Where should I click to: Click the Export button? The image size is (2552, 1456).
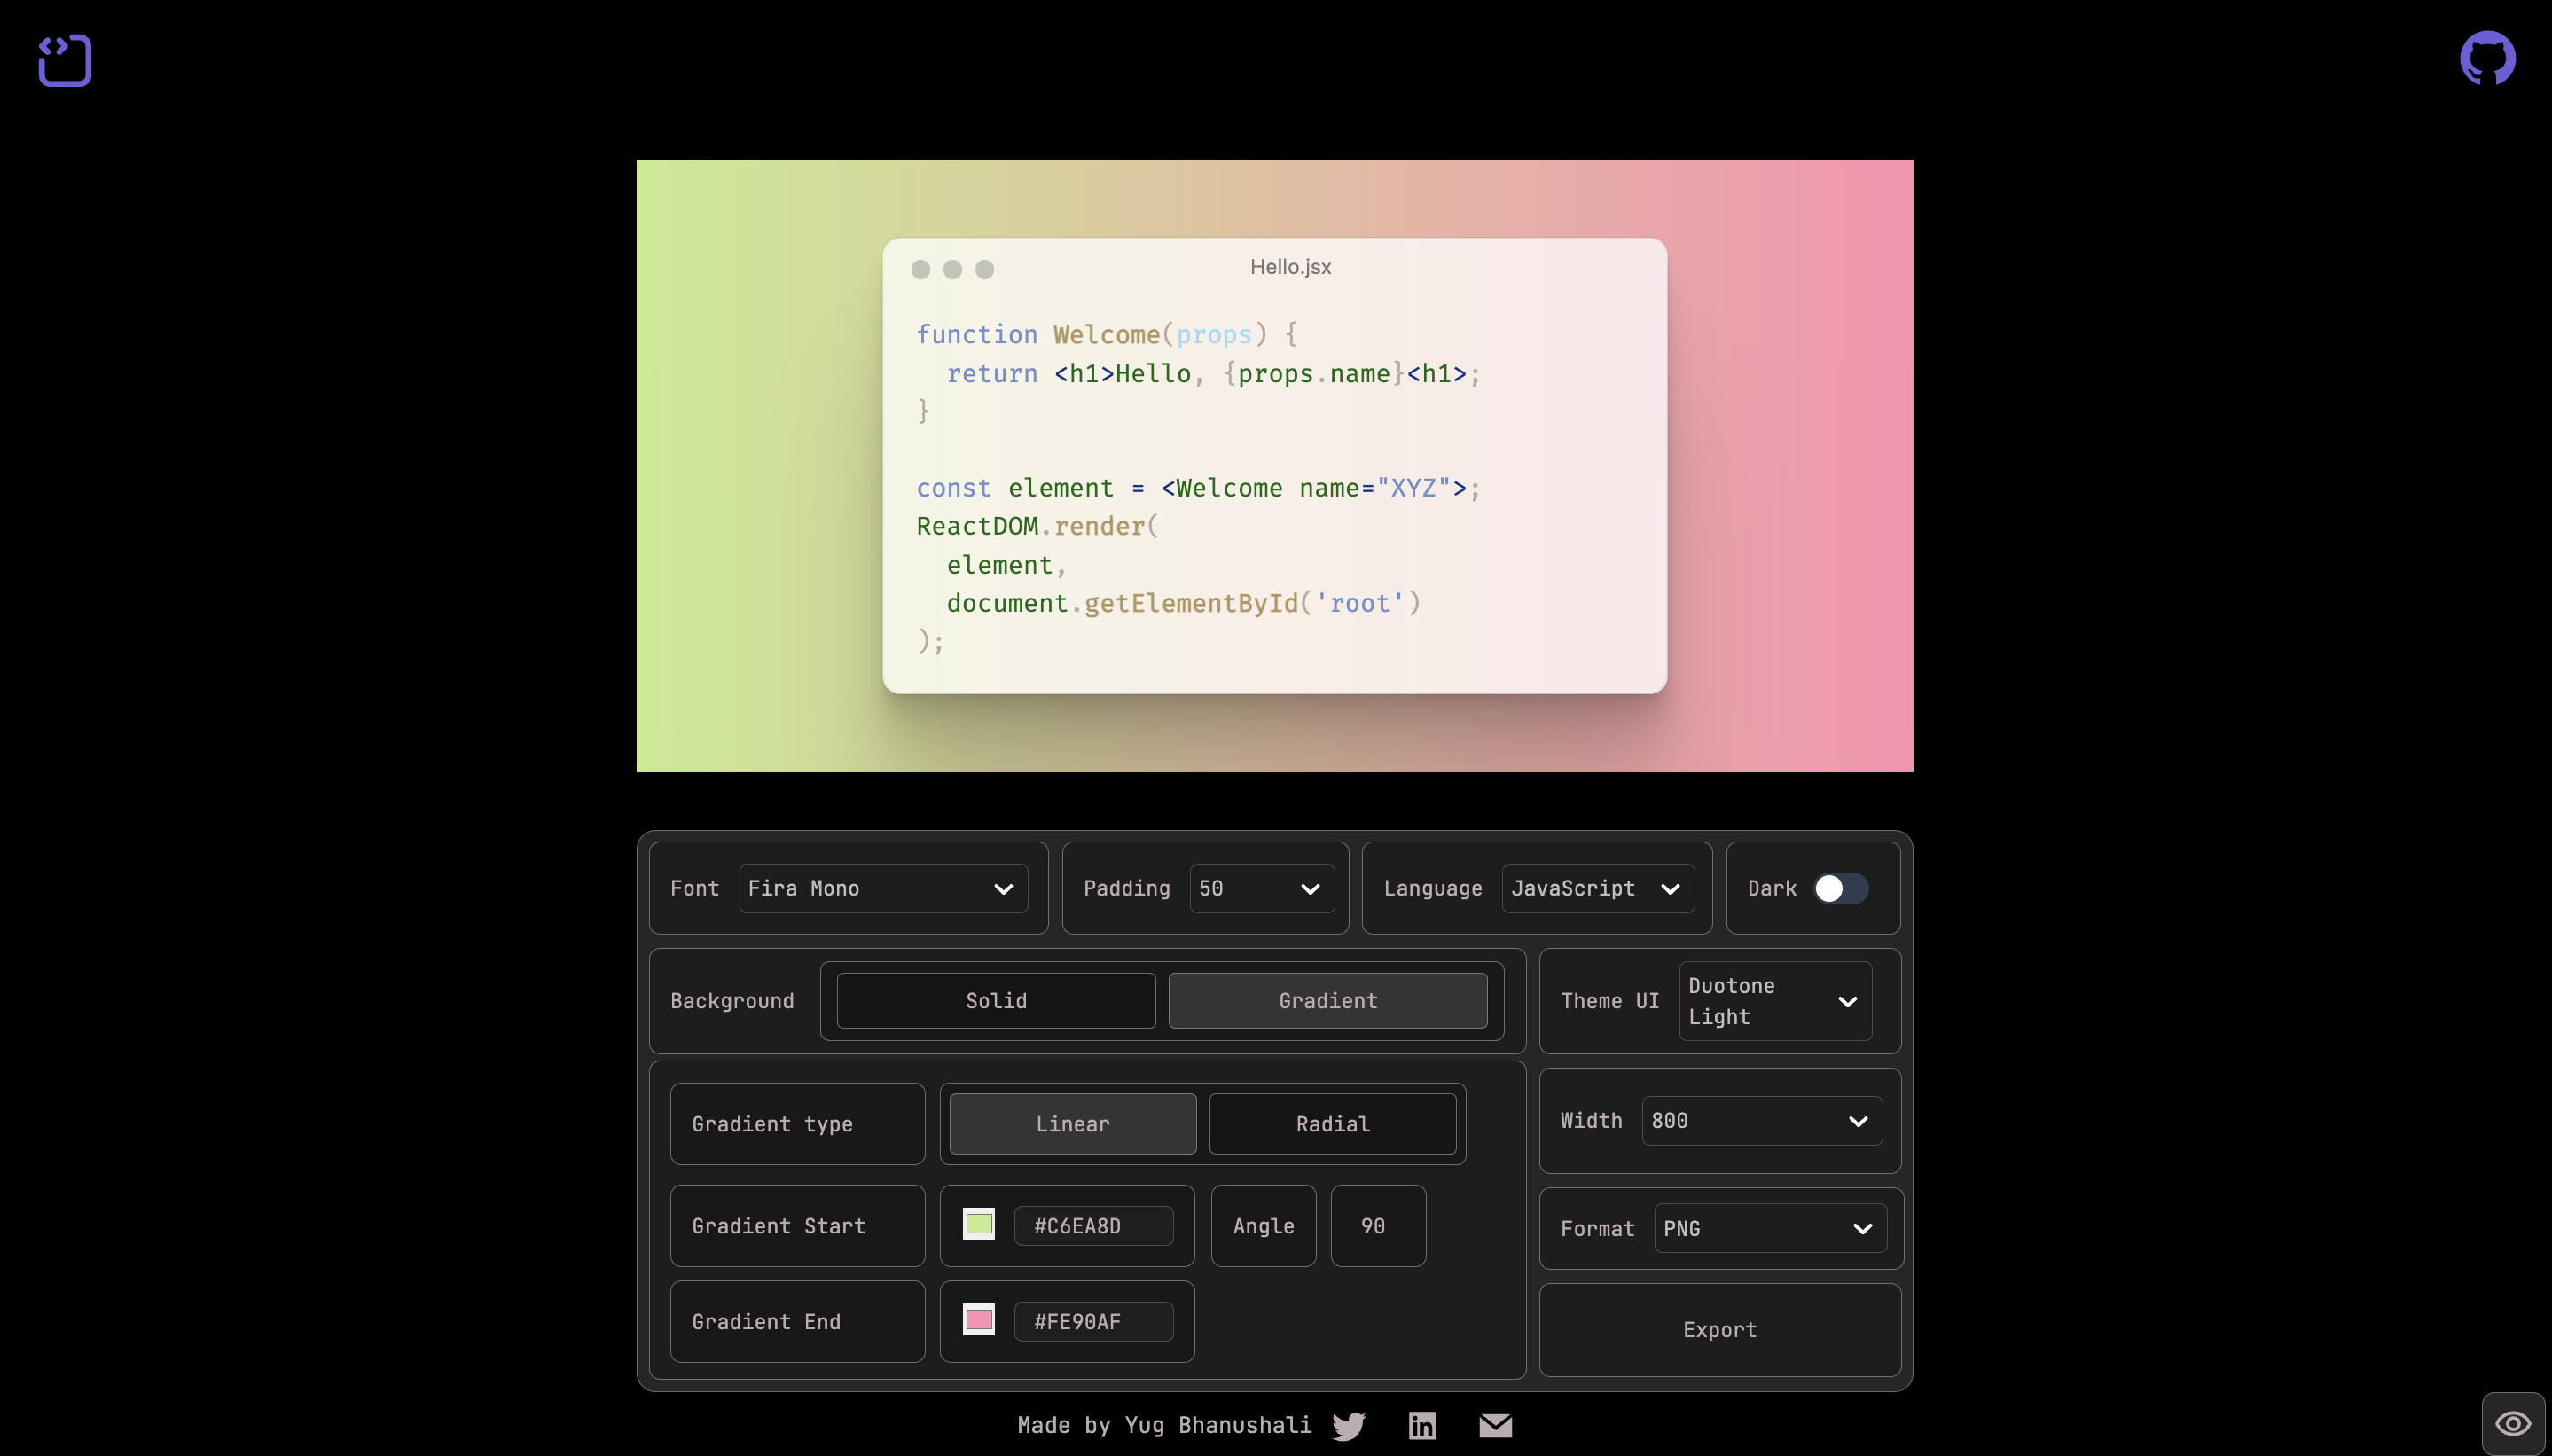tap(1720, 1330)
